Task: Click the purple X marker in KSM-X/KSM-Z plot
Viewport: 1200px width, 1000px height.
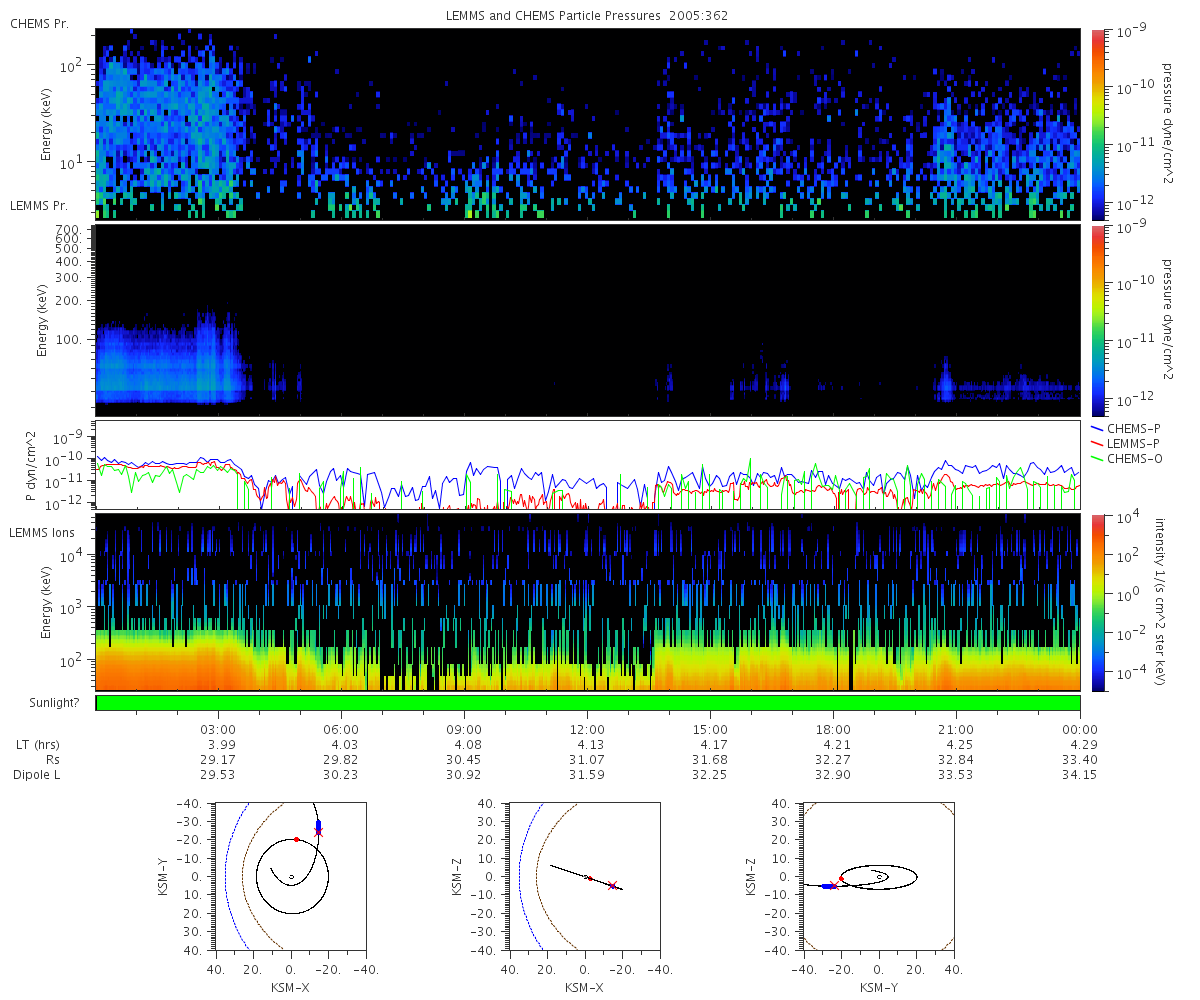Action: click(612, 885)
